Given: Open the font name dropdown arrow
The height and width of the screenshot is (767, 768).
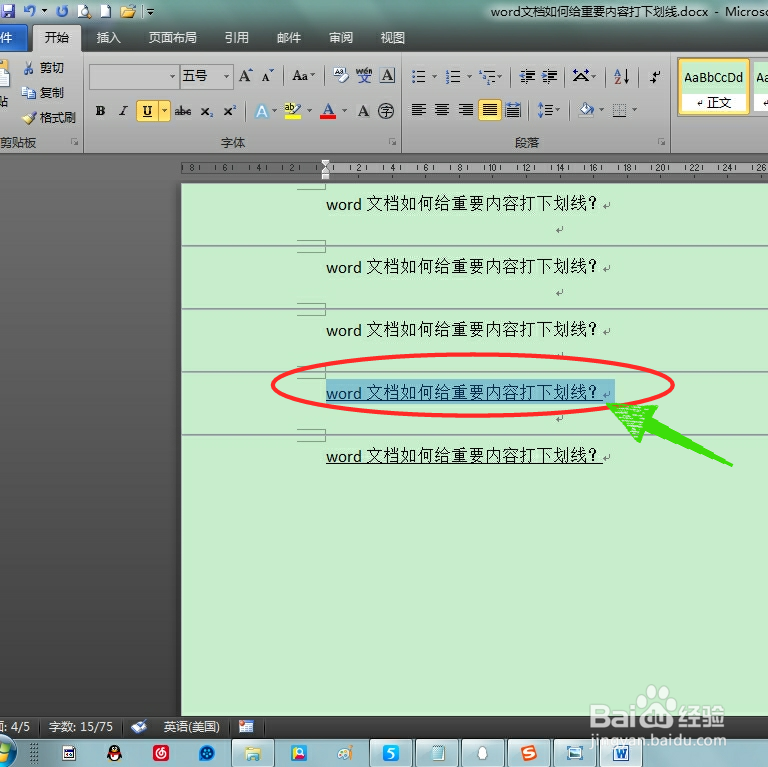Looking at the screenshot, I should (172, 76).
